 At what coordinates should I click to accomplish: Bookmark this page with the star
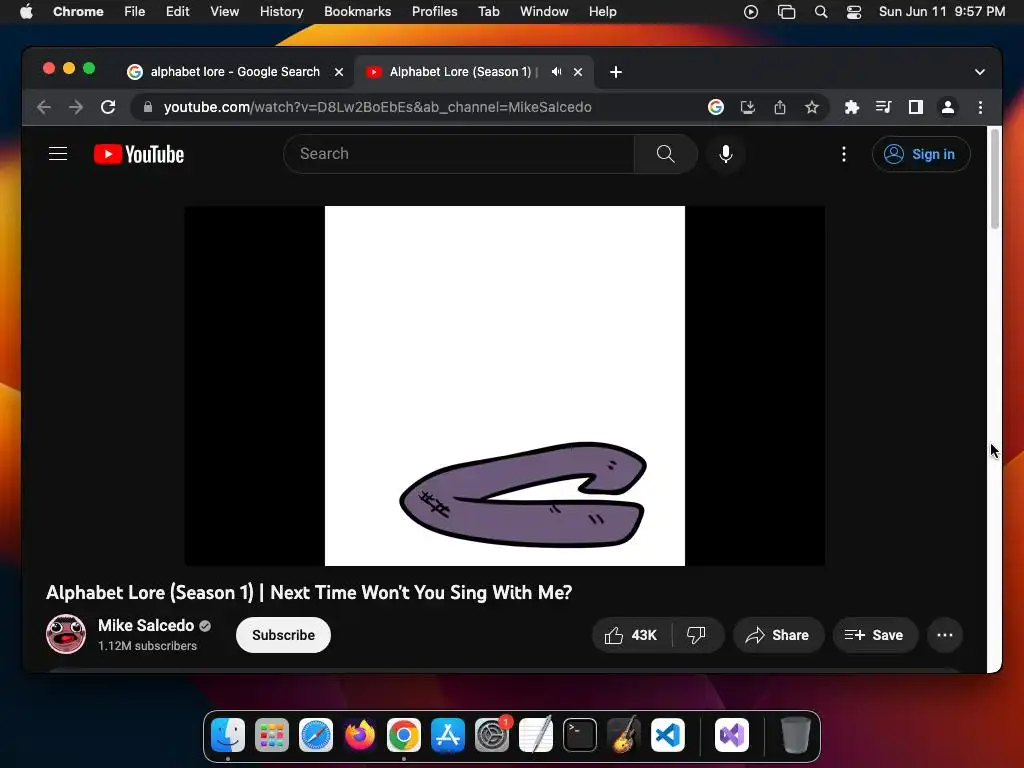(812, 107)
